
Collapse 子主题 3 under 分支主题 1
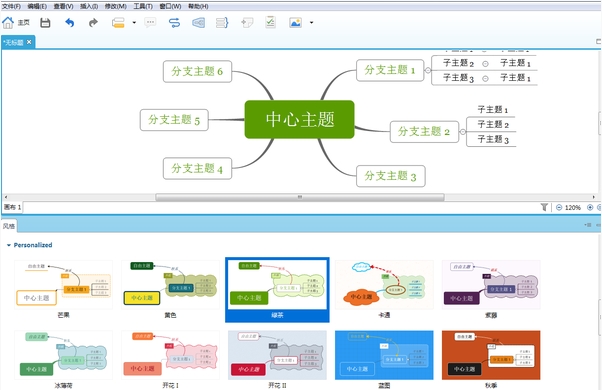(485, 78)
